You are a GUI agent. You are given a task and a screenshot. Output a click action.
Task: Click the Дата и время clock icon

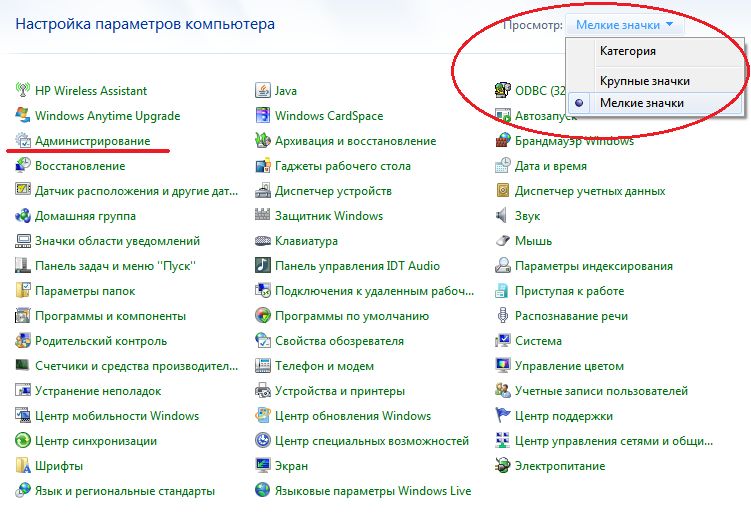point(502,166)
